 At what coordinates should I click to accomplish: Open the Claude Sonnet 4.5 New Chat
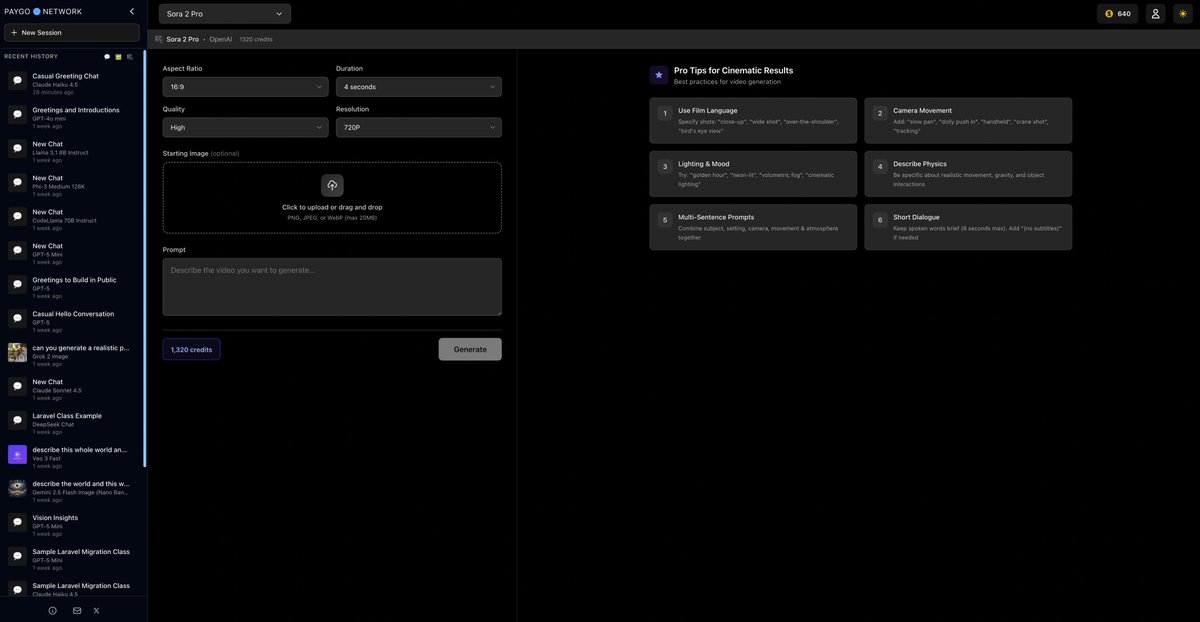pyautogui.click(x=70, y=386)
